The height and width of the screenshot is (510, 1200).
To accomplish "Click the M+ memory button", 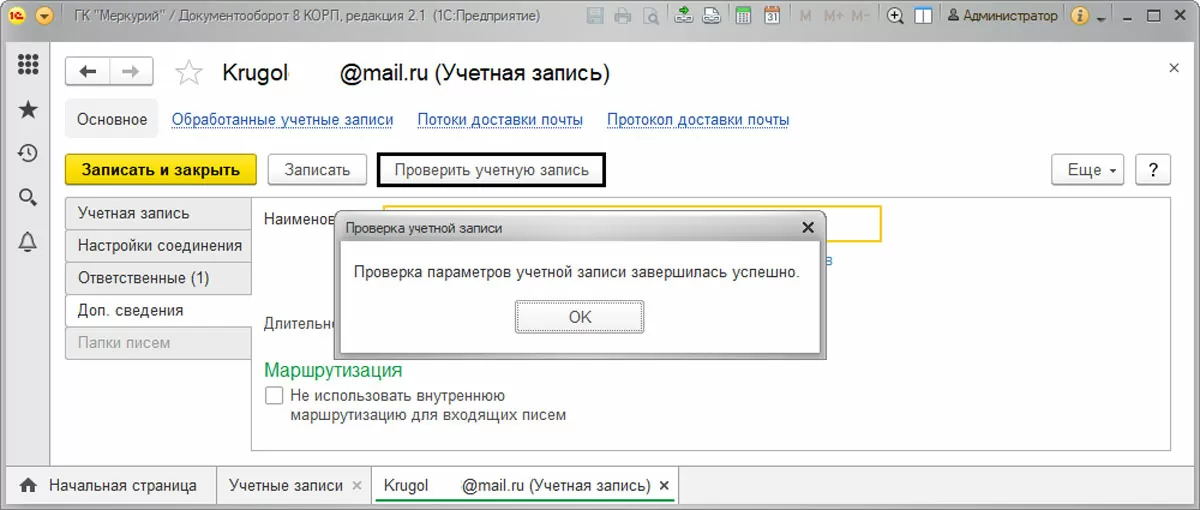I will (x=831, y=16).
